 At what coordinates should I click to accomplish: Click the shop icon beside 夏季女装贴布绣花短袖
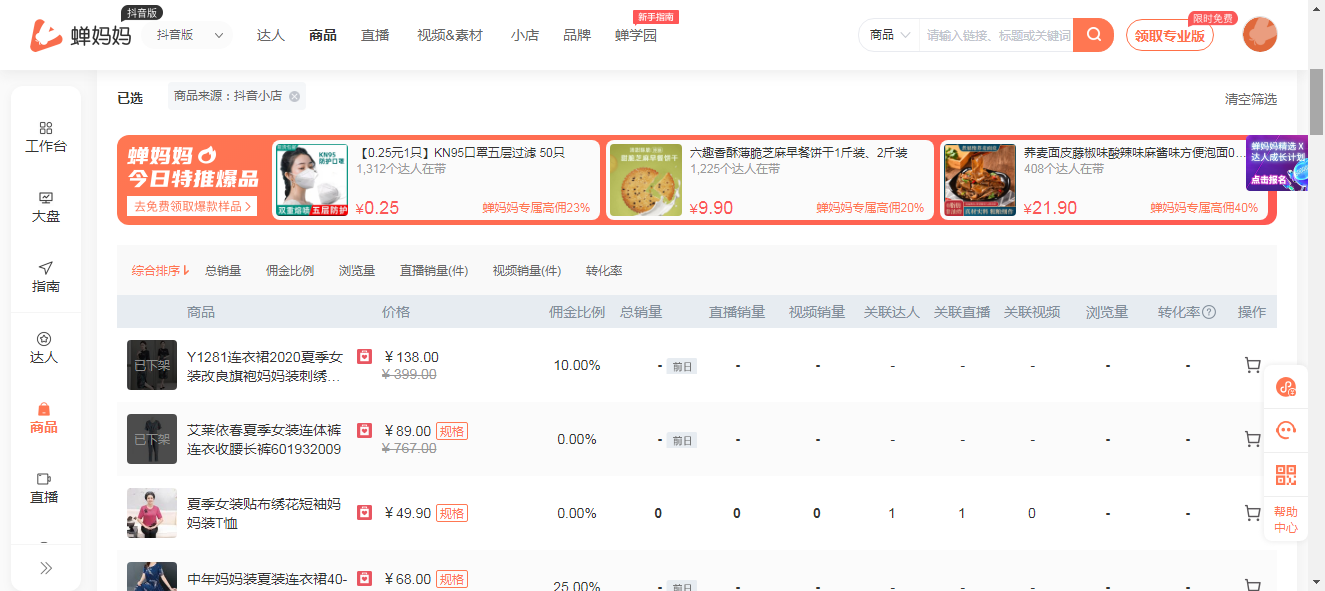coord(365,513)
